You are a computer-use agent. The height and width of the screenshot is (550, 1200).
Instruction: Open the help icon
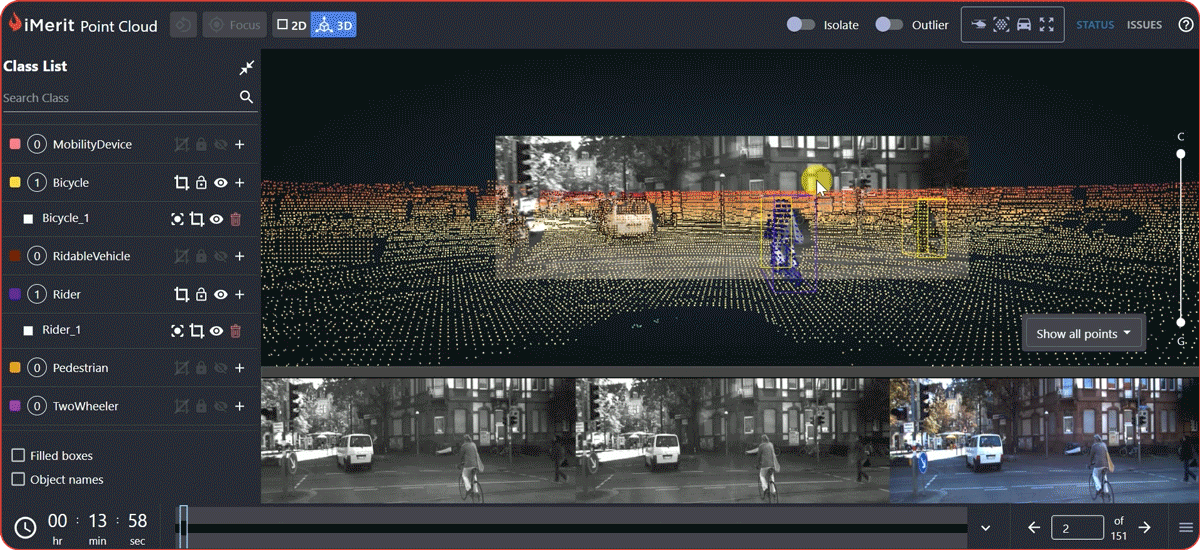pos(1185,25)
